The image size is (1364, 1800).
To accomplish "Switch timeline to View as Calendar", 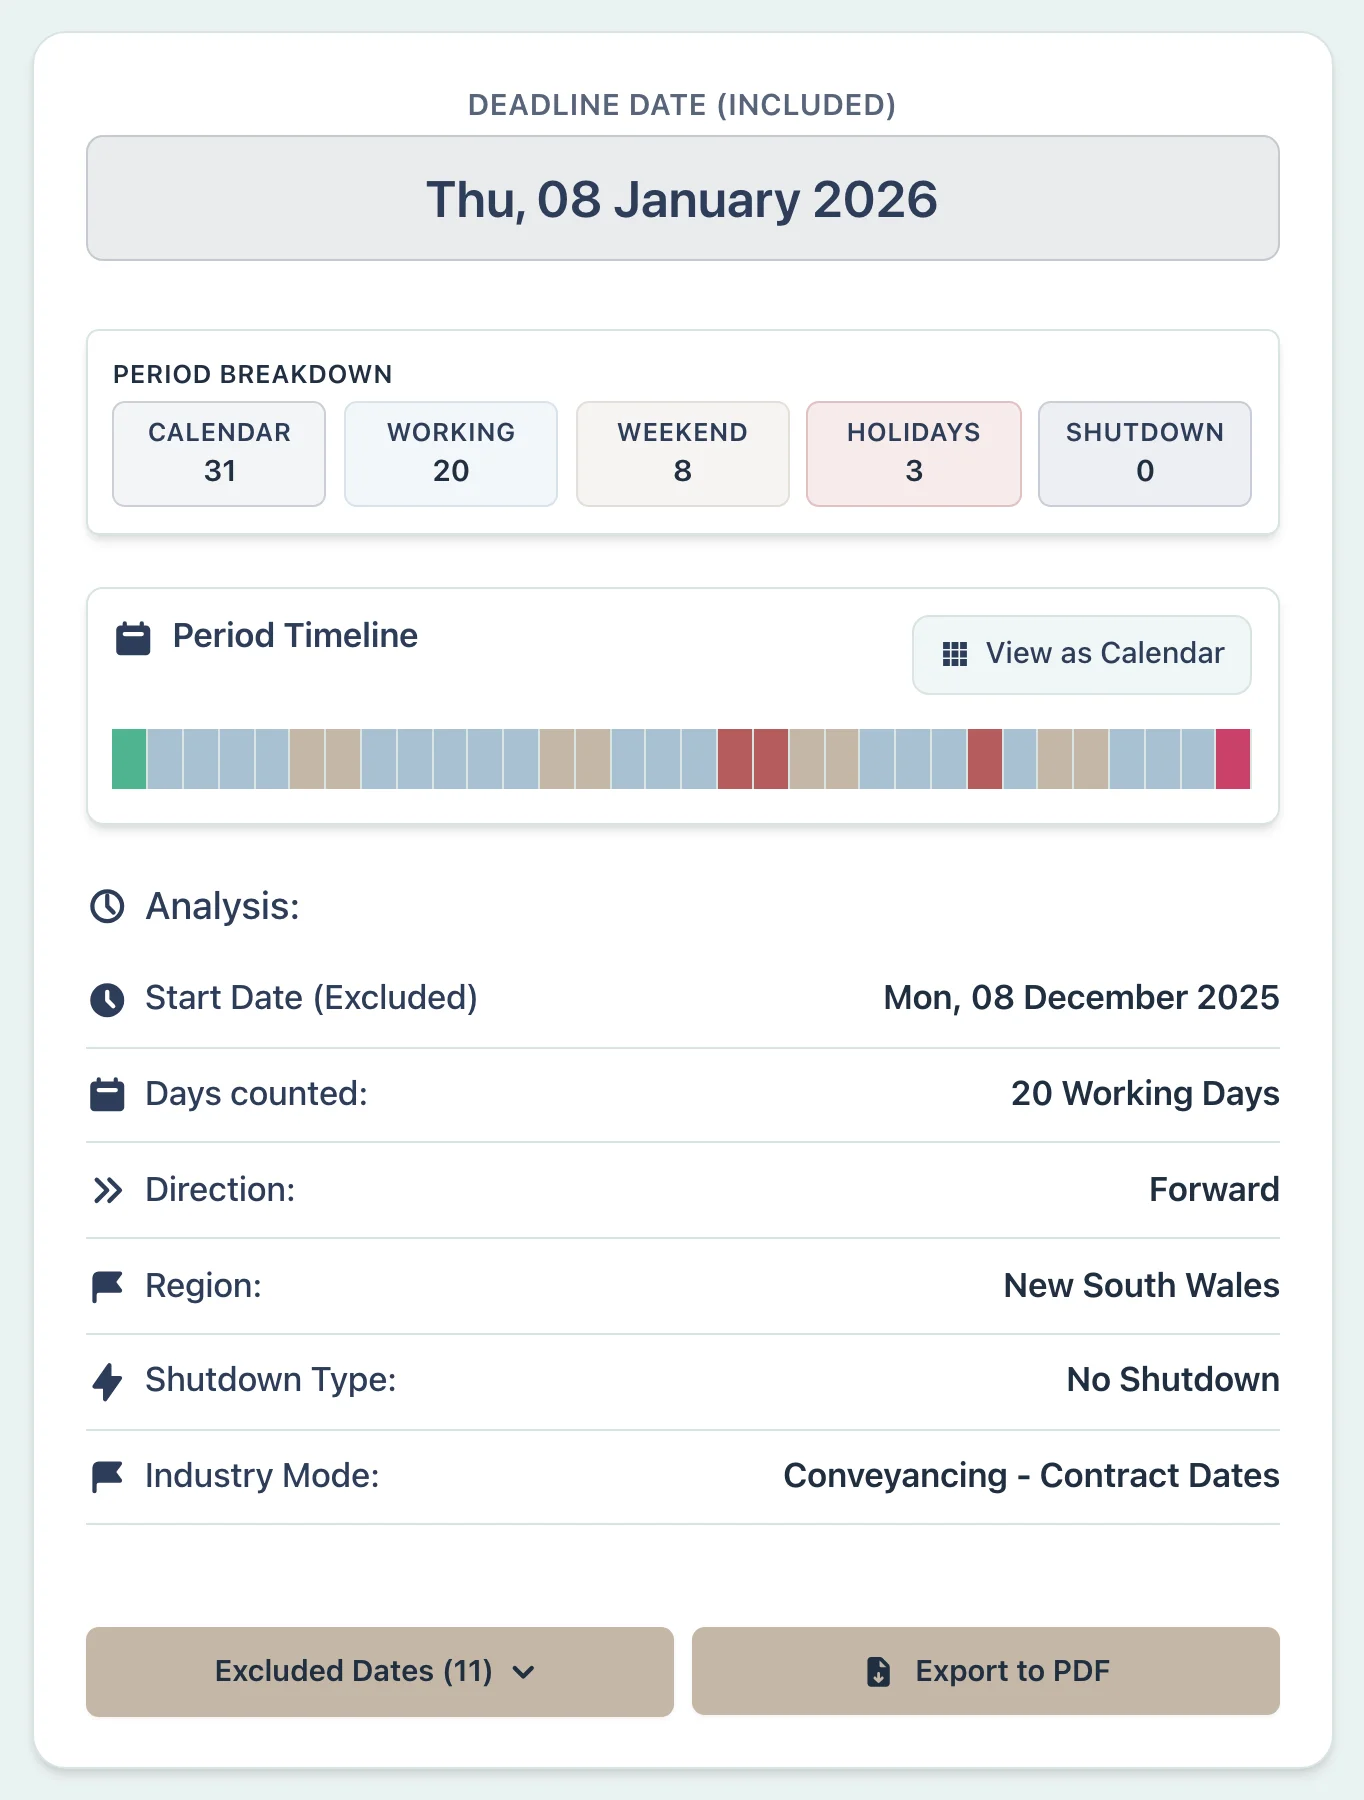I will pyautogui.click(x=1081, y=654).
